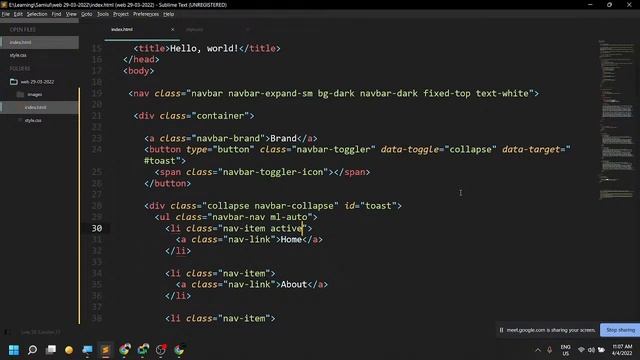The height and width of the screenshot is (360, 640).
Task: Open the Preferences menu
Action: click(146, 14)
